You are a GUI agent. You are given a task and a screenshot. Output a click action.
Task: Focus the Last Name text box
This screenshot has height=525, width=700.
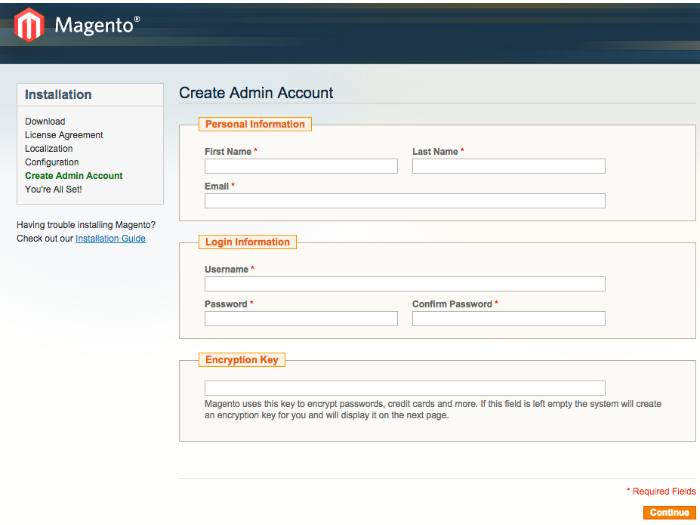coord(508,166)
